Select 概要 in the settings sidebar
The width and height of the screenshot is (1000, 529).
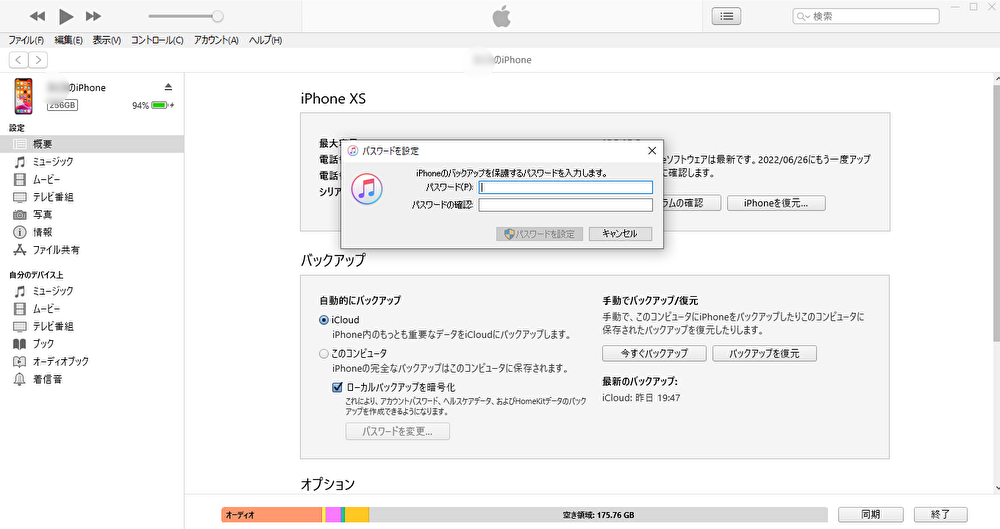(92, 144)
